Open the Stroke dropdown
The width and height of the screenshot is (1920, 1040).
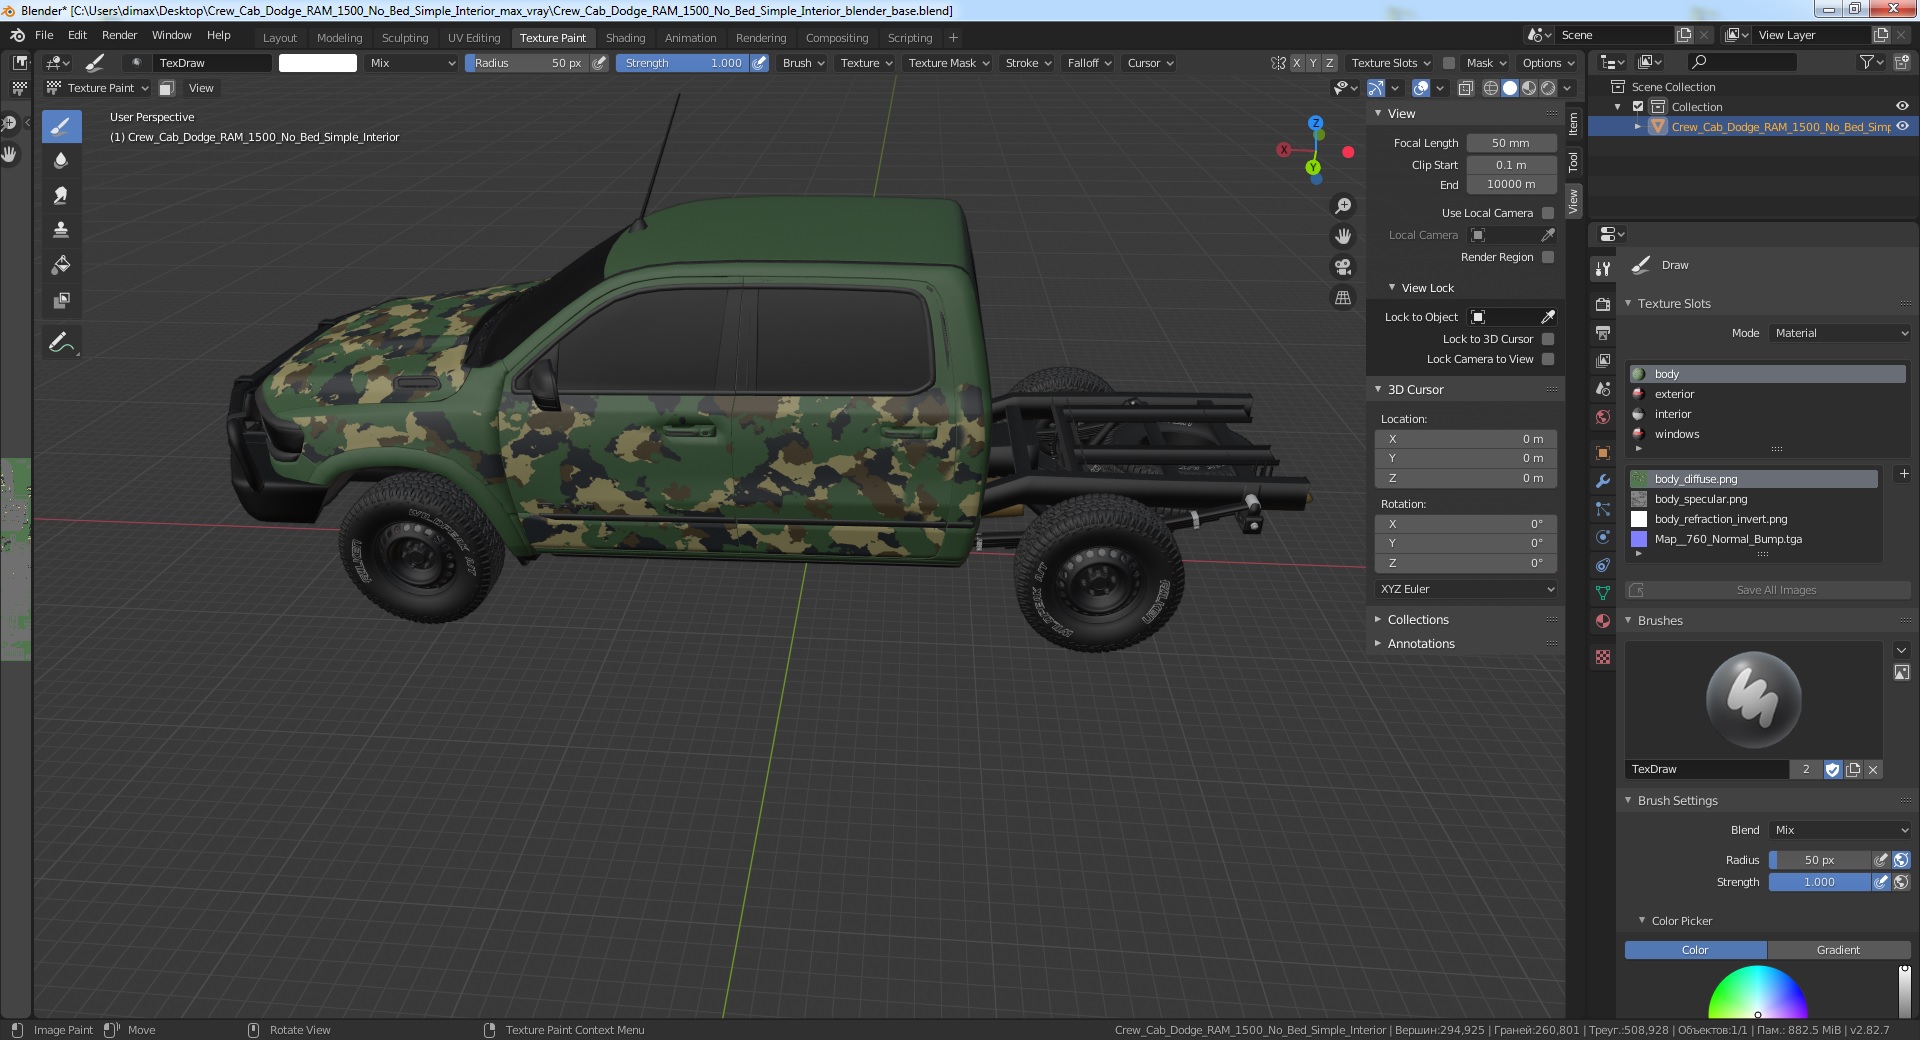tap(1028, 63)
